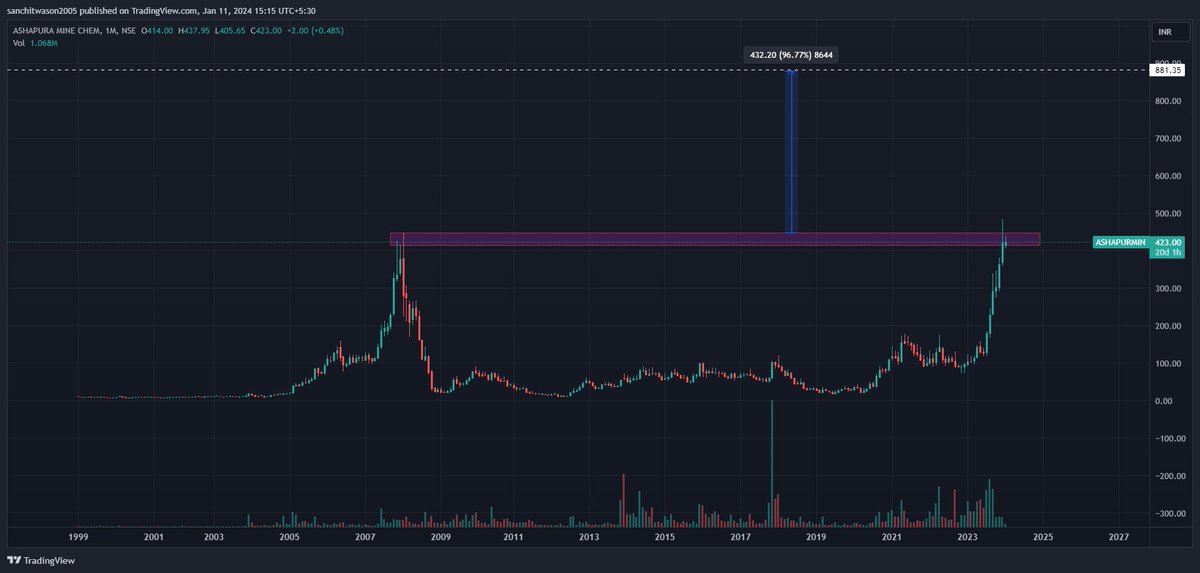Click 700.00 on the price axis

[1168, 138]
